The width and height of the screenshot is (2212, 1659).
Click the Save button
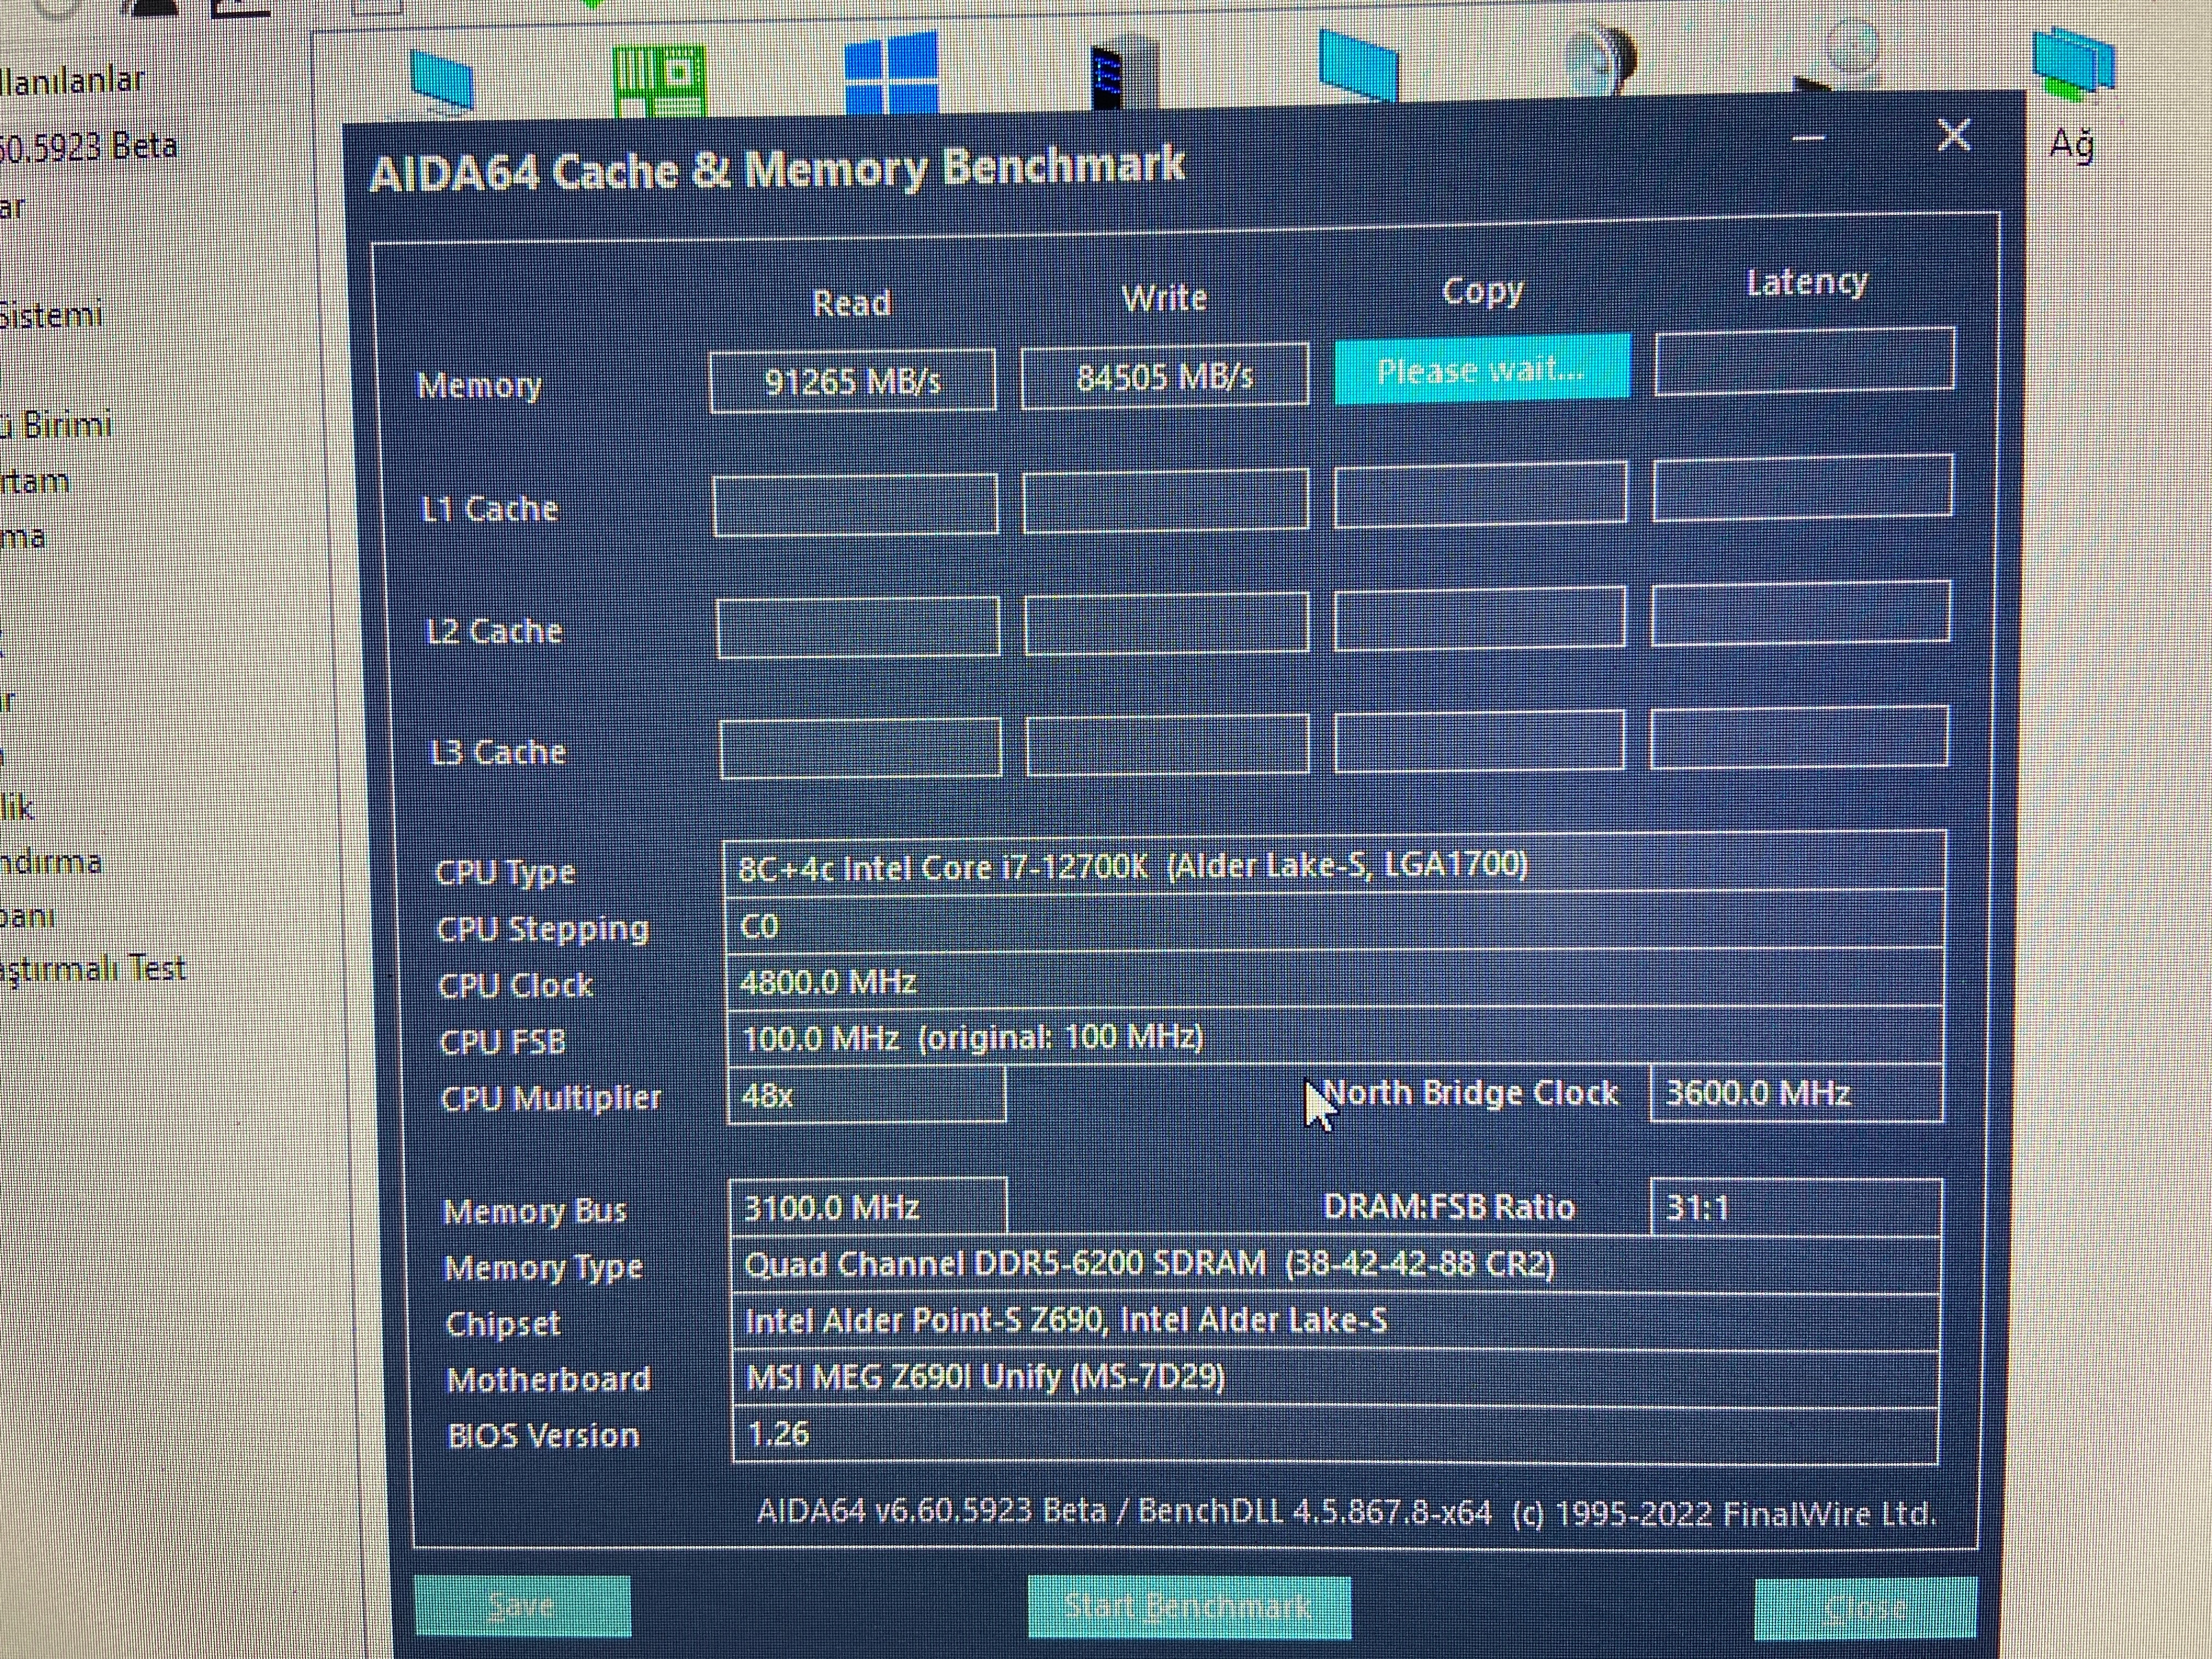tap(523, 1606)
